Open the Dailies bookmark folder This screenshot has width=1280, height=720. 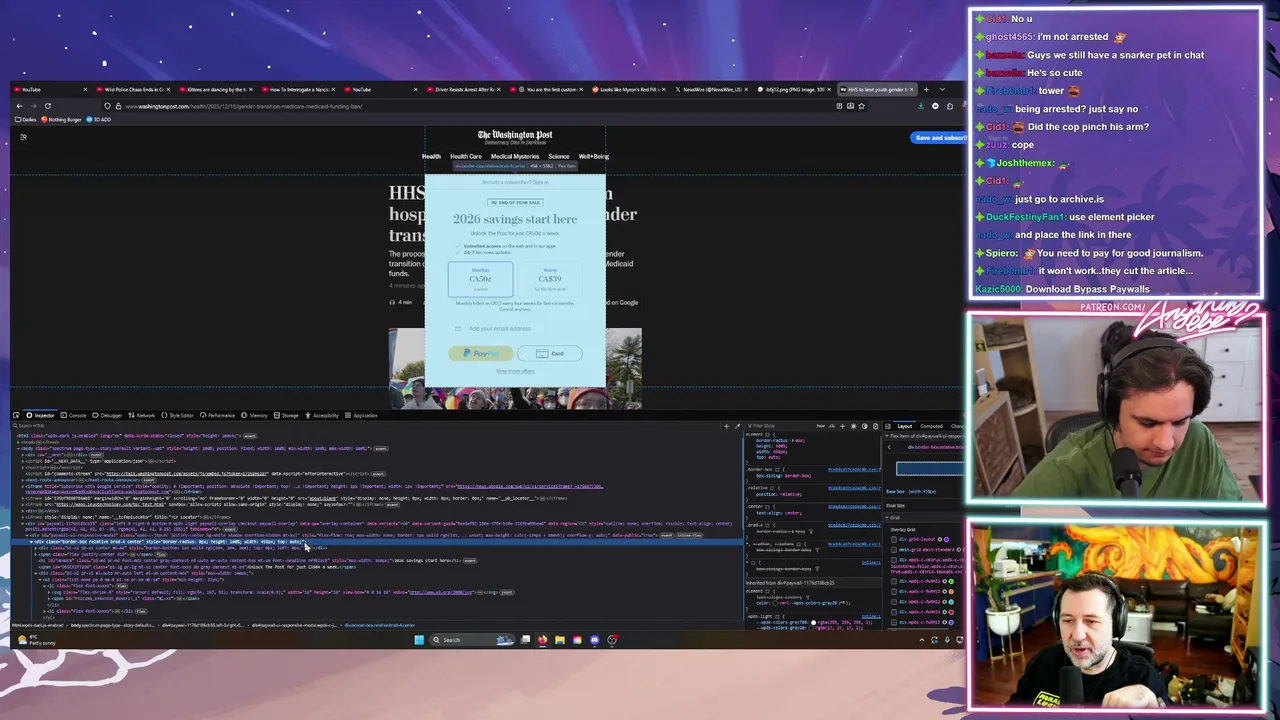(x=27, y=120)
